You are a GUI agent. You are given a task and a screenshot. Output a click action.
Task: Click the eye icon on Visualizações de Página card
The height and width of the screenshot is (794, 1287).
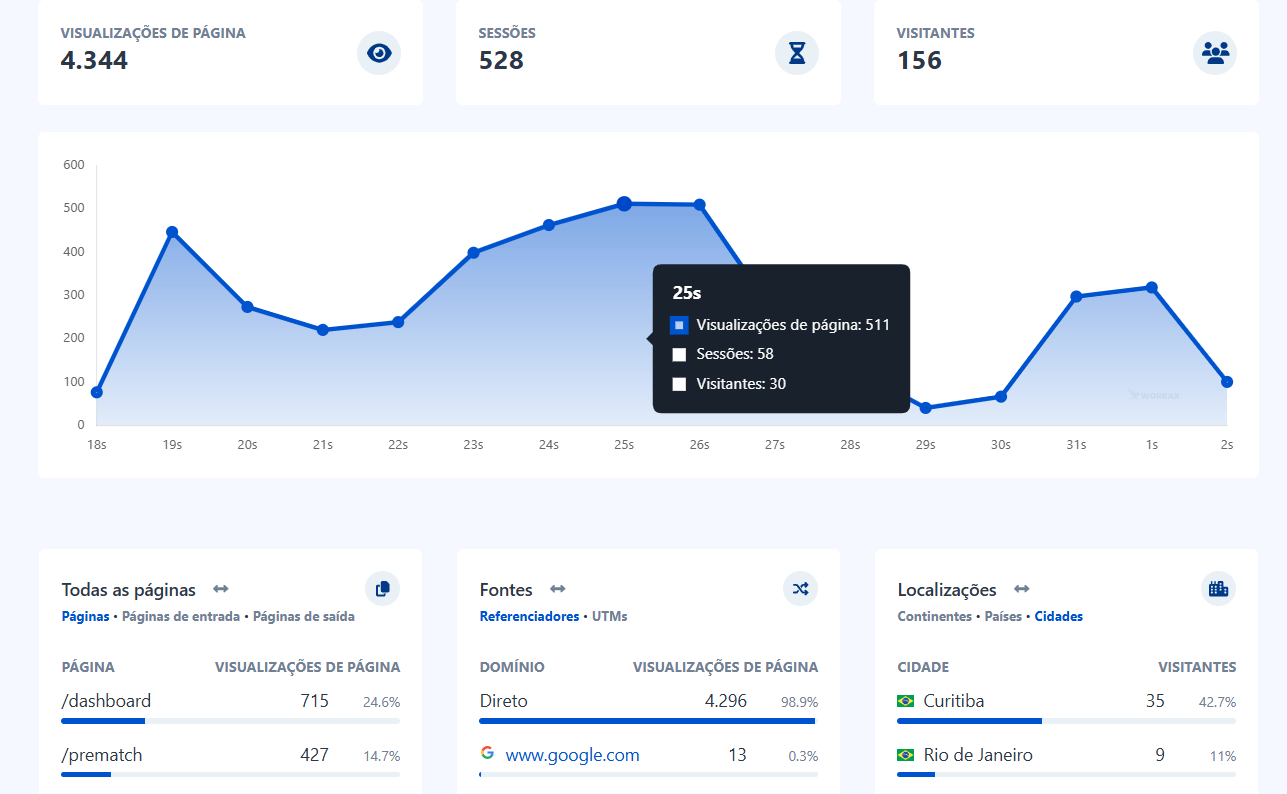coord(378,53)
